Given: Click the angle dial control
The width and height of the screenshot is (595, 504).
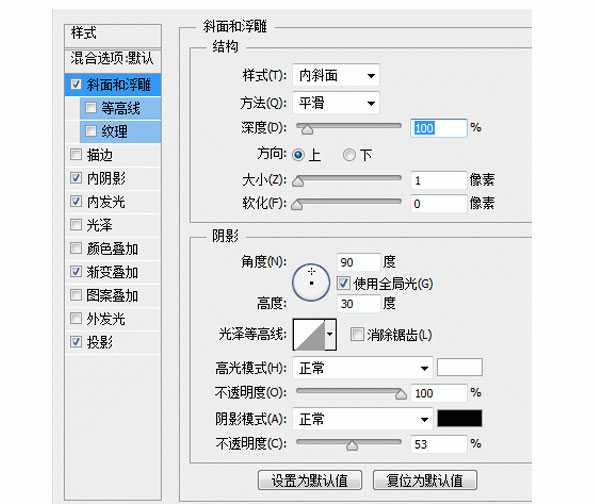Looking at the screenshot, I should (311, 283).
